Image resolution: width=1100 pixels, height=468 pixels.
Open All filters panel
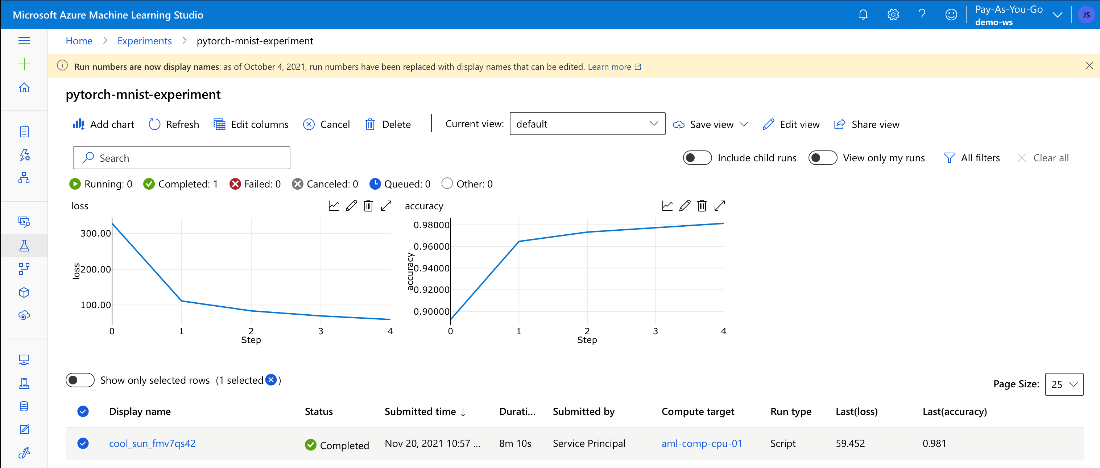tap(972, 158)
